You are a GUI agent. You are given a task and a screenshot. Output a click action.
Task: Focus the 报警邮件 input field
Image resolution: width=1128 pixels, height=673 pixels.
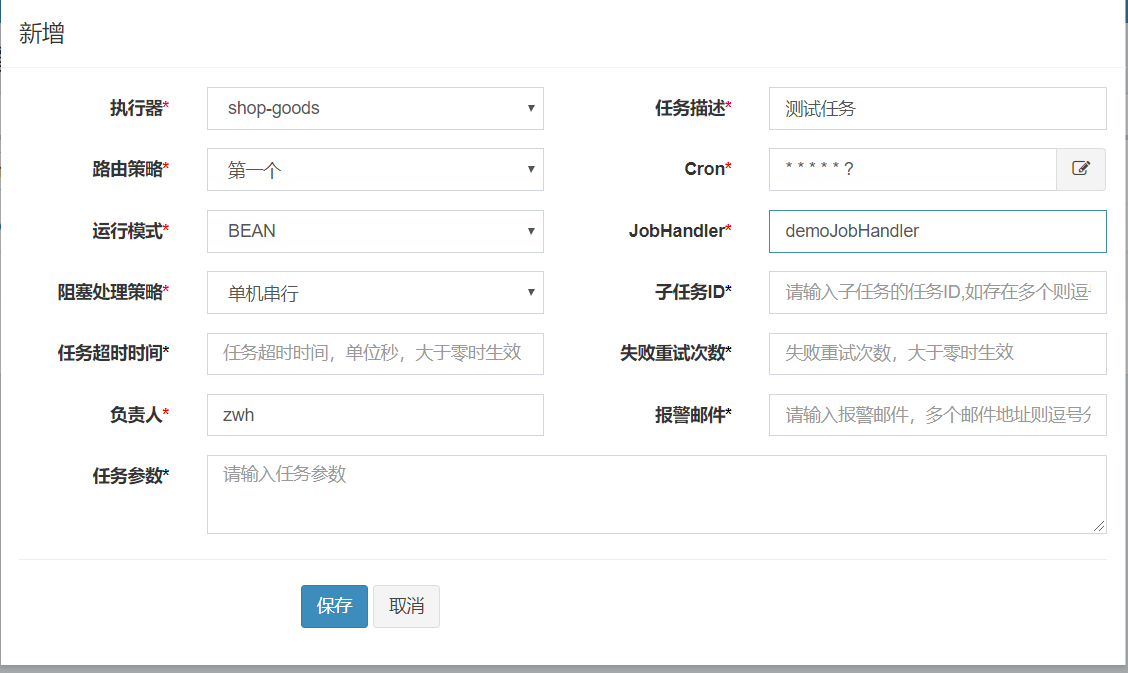coord(937,415)
